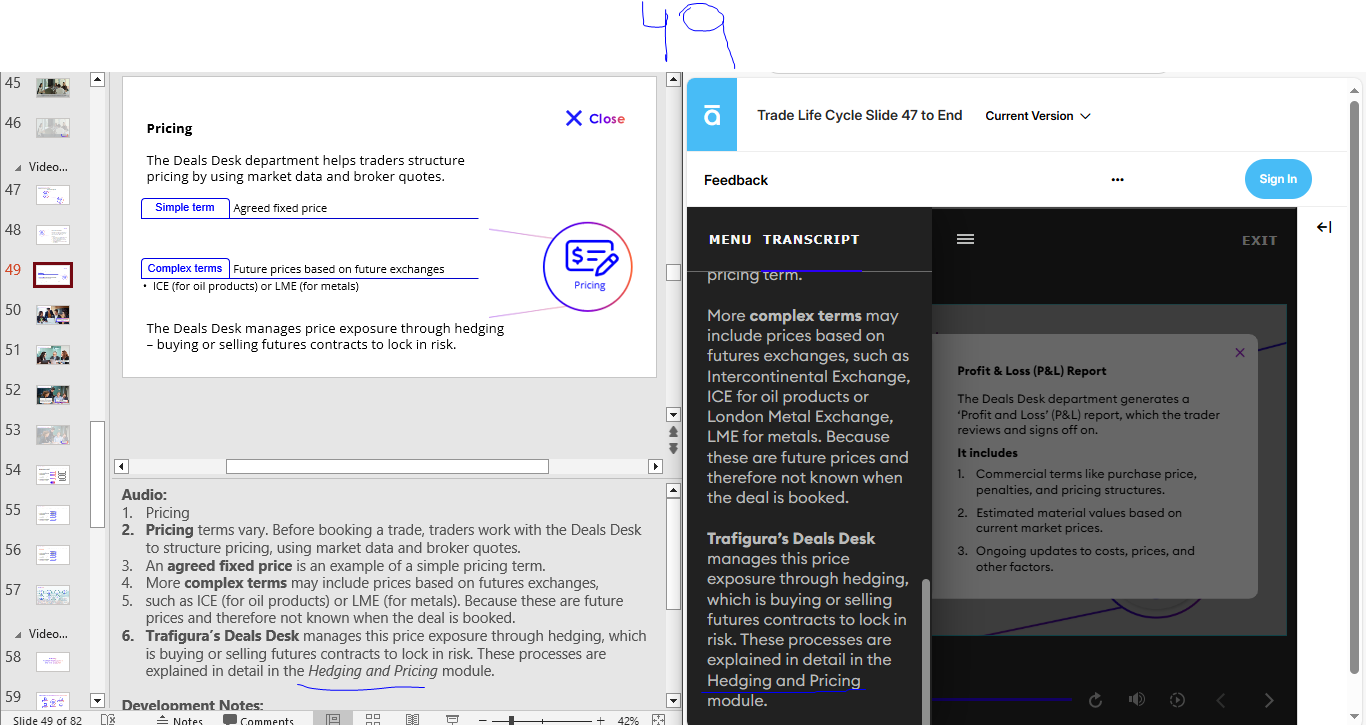This screenshot has height=725, width=1366.
Task: Click the Articulate Review logo icon
Action: 712,116
